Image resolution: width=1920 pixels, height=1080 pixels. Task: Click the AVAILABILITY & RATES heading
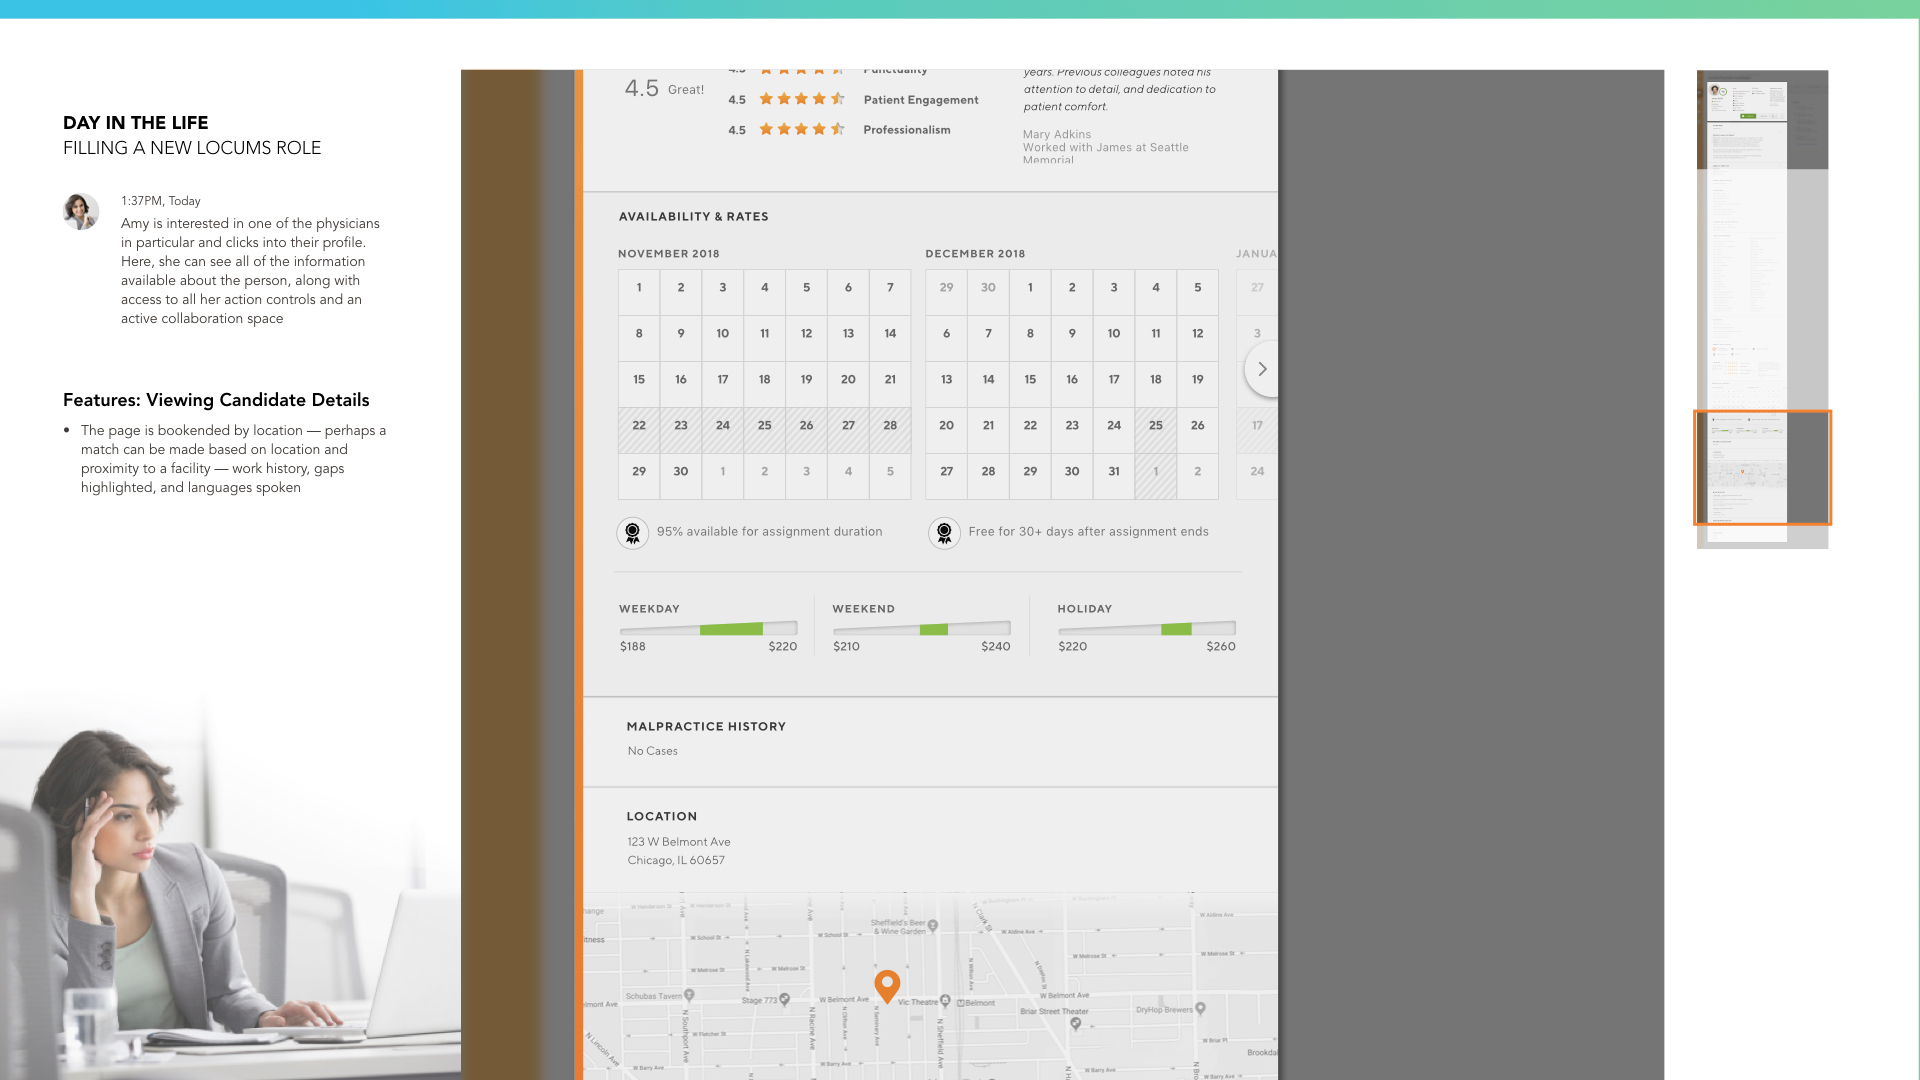[694, 217]
